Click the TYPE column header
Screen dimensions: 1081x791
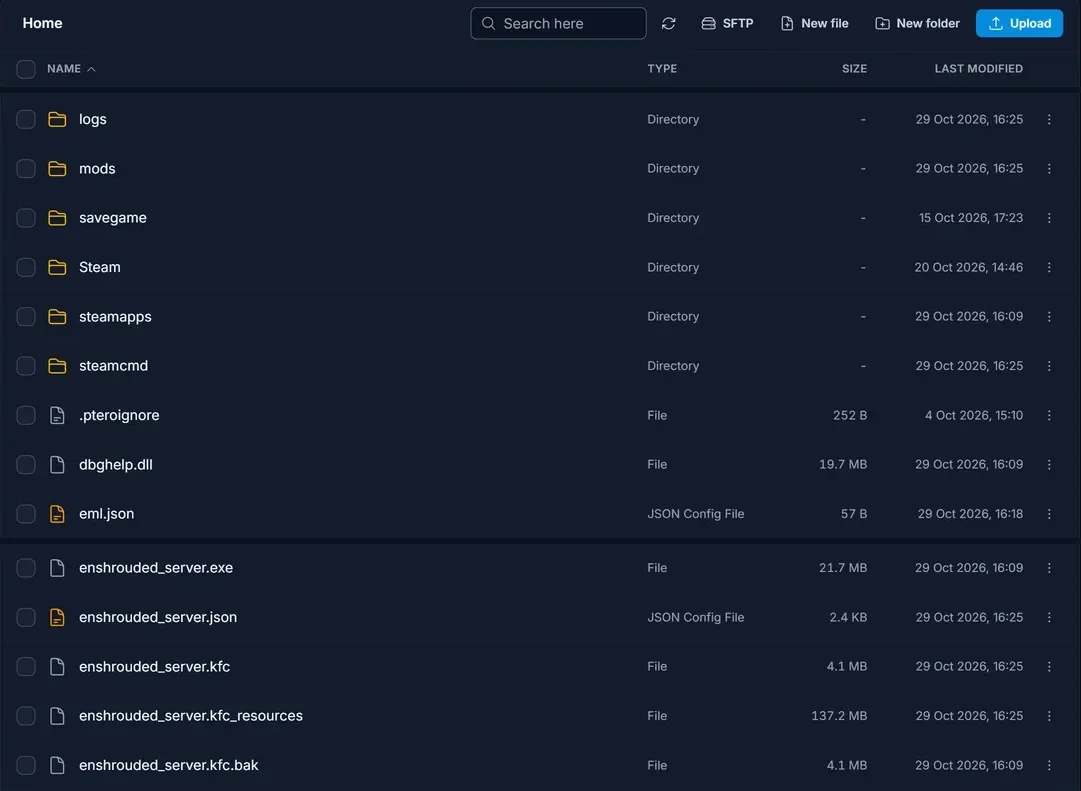(x=662, y=69)
